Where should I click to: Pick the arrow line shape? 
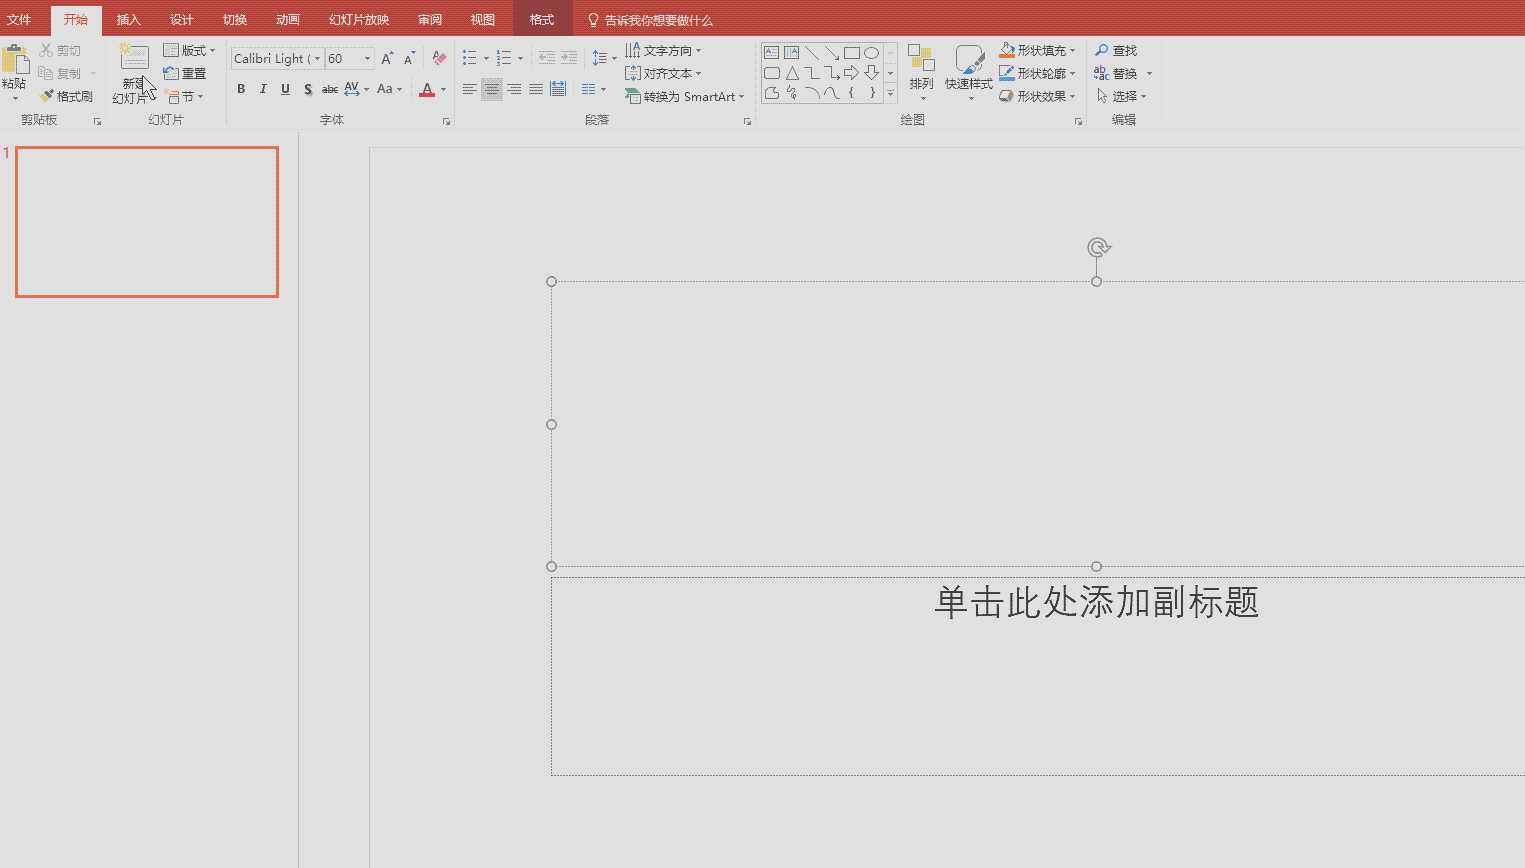click(x=831, y=52)
